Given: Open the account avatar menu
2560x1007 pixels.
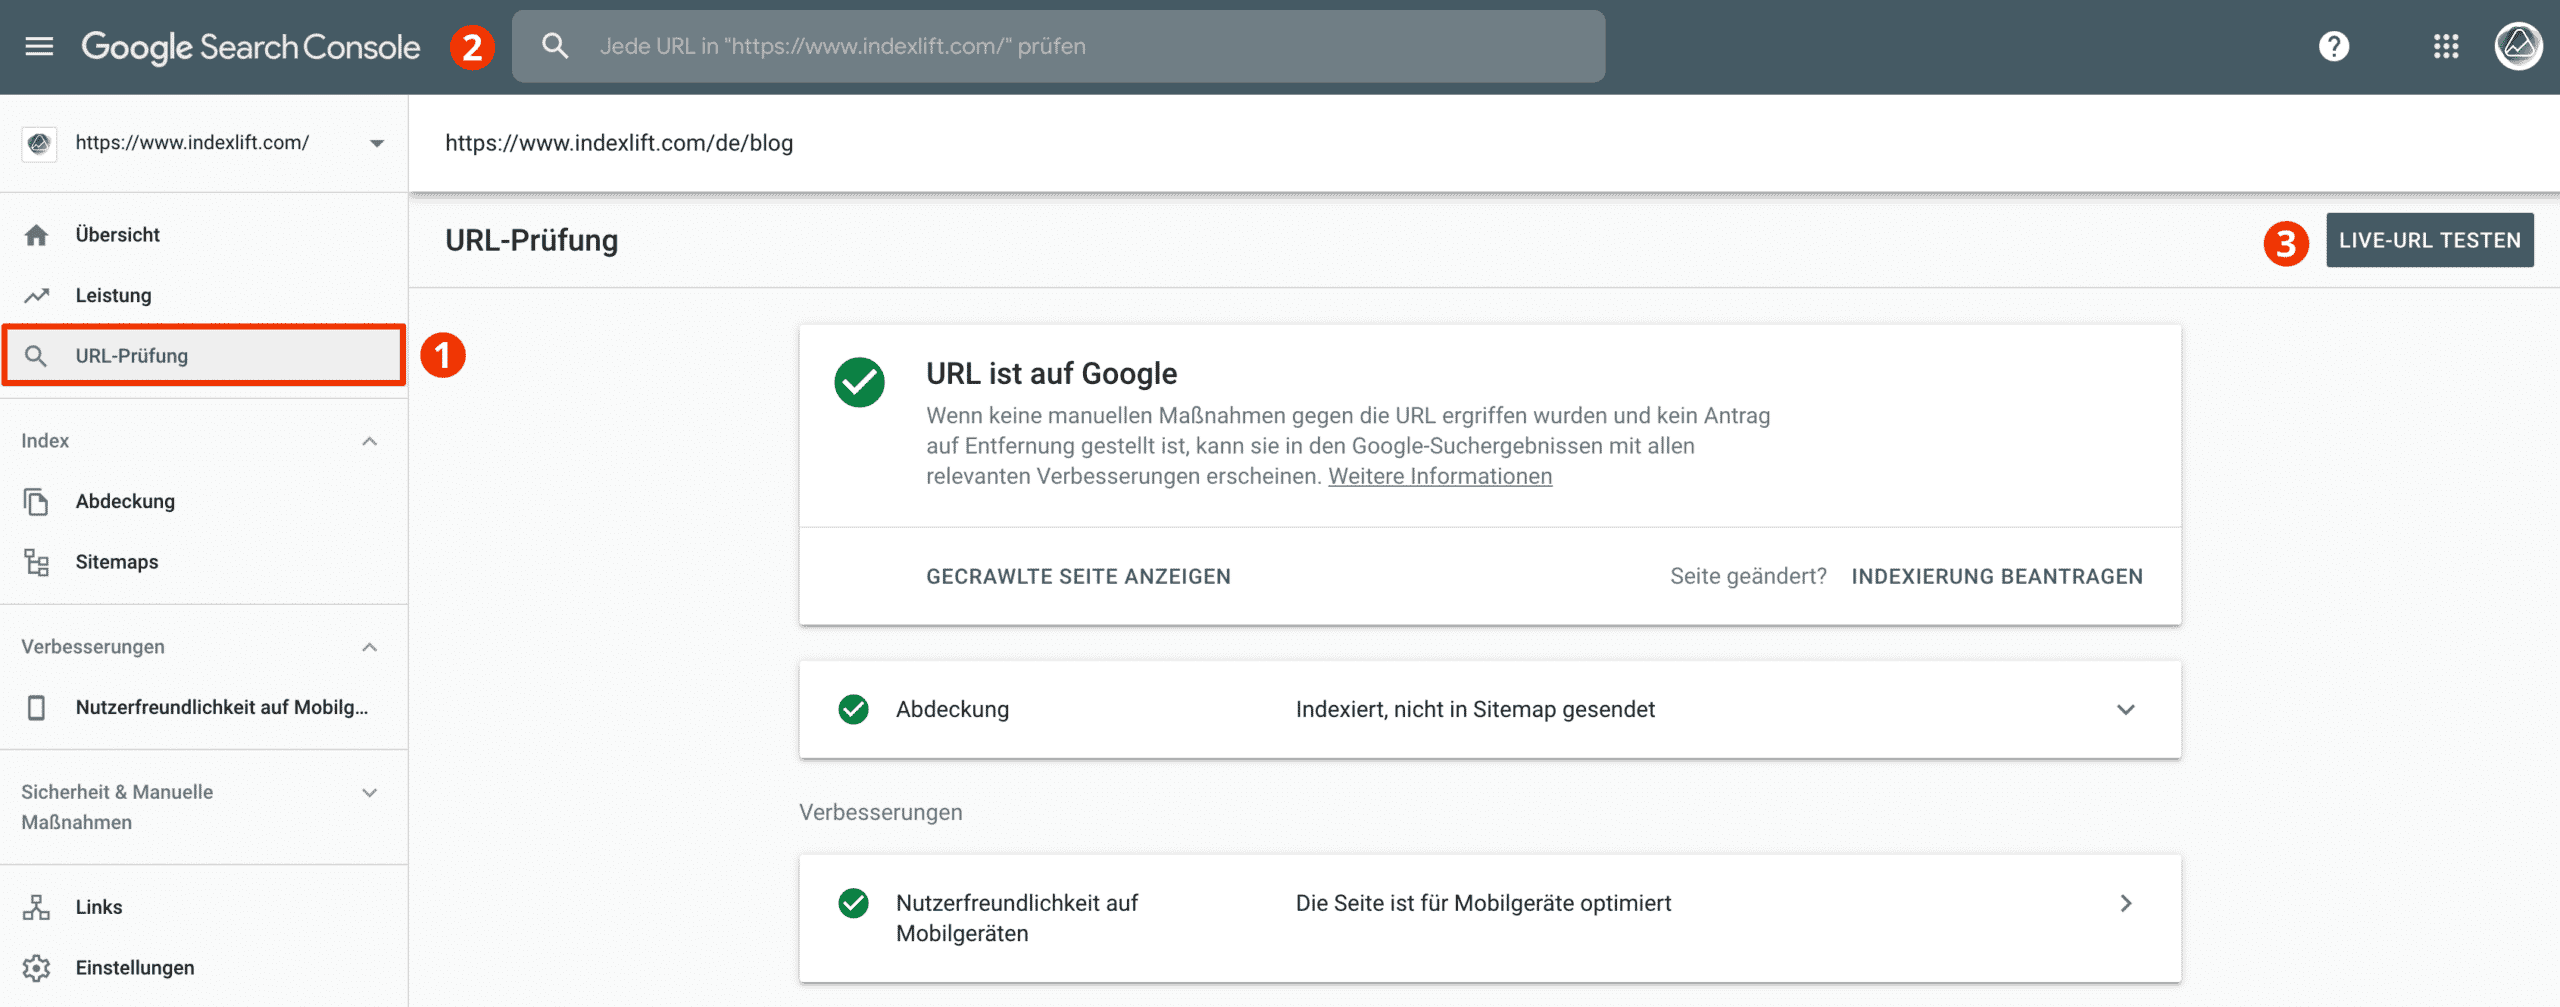Looking at the screenshot, I should pyautogui.click(x=2518, y=46).
